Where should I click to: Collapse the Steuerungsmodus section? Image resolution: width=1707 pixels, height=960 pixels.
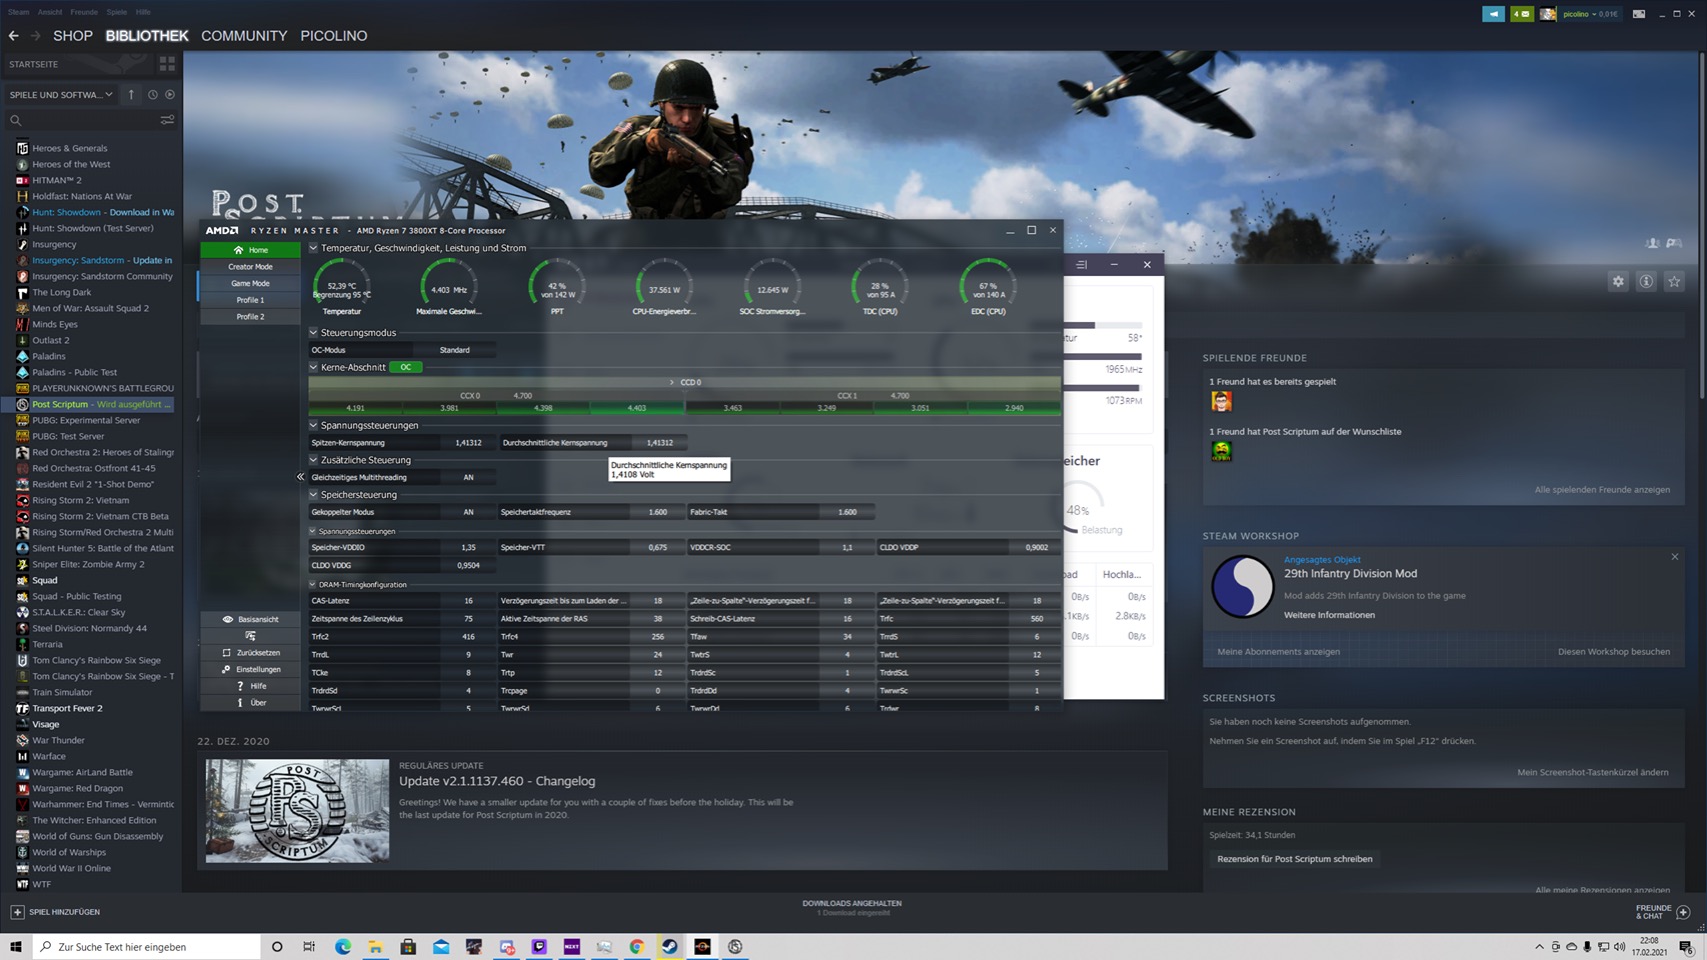pyautogui.click(x=313, y=333)
